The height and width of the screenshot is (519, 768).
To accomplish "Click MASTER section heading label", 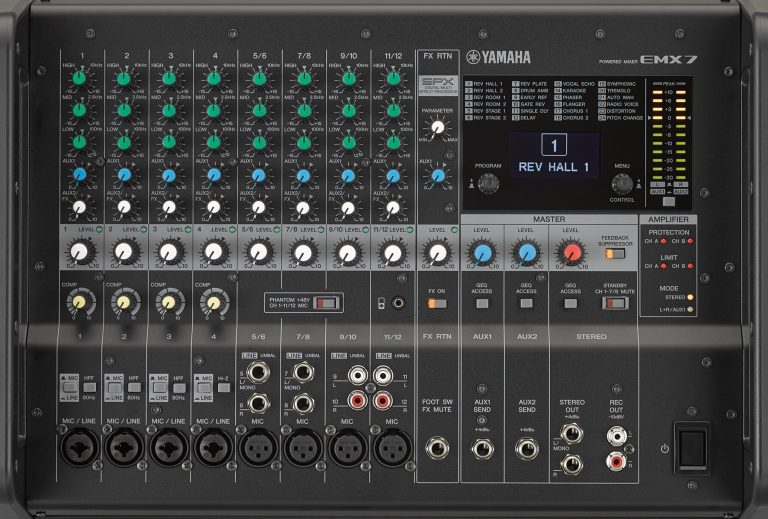I will [549, 219].
